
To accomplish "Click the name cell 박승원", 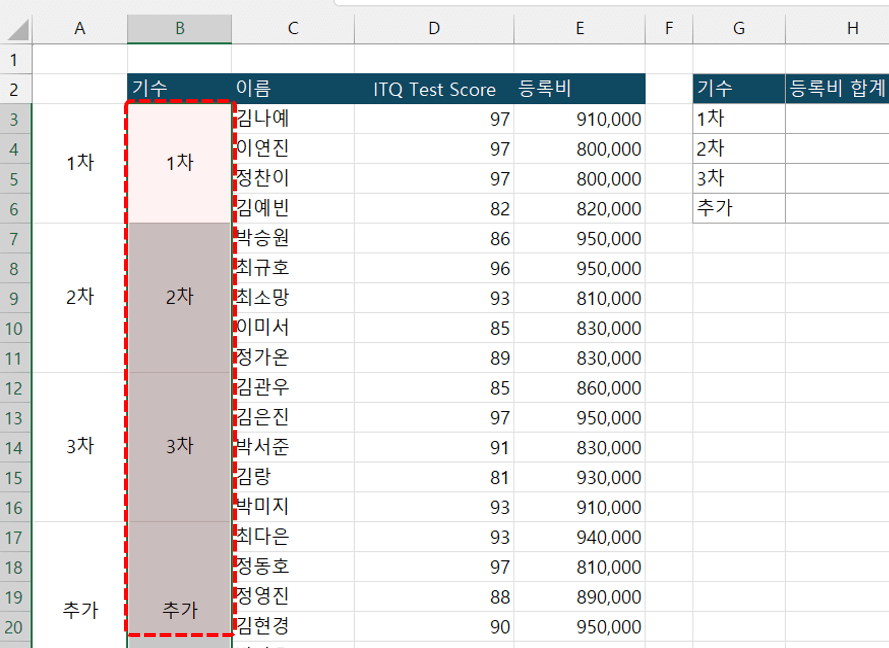I will [x=293, y=239].
